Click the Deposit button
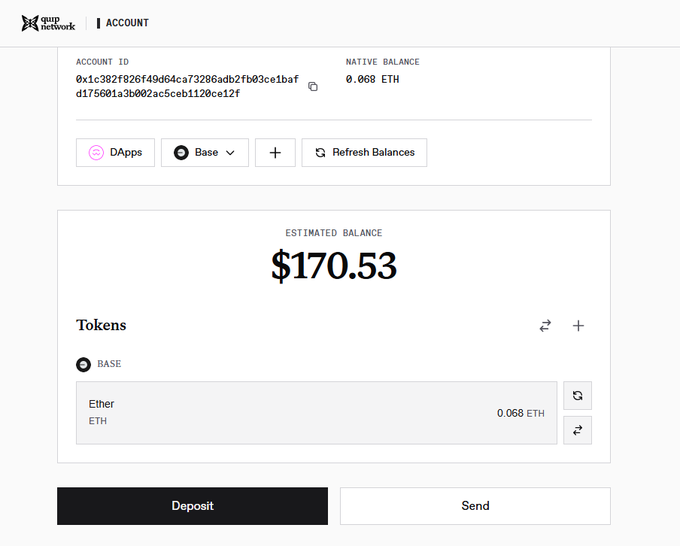This screenshot has height=546, width=680. point(193,506)
